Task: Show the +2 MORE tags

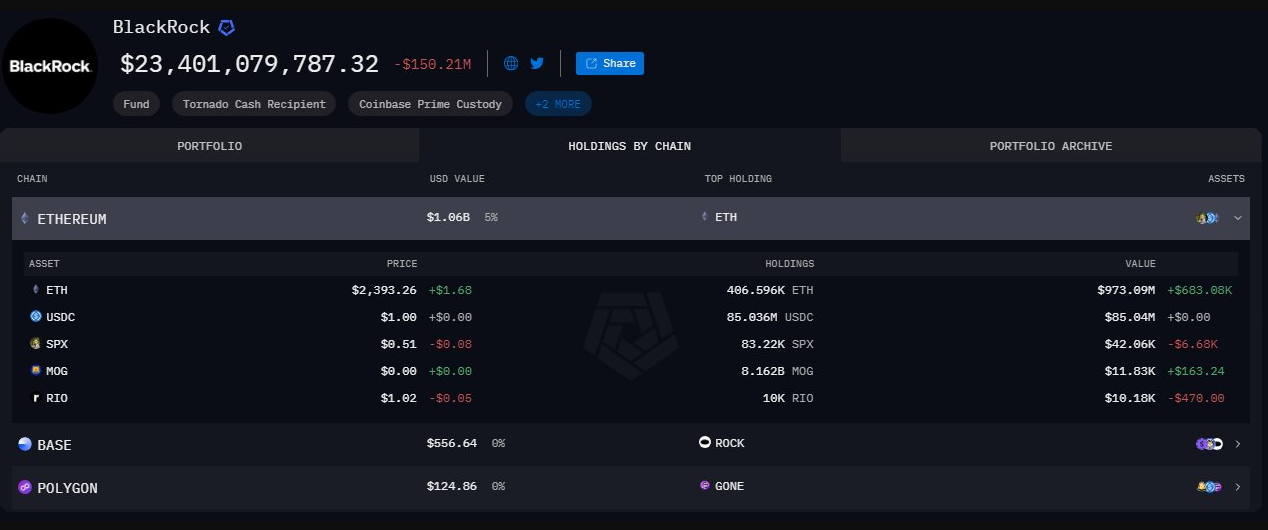Action: pyautogui.click(x=559, y=104)
